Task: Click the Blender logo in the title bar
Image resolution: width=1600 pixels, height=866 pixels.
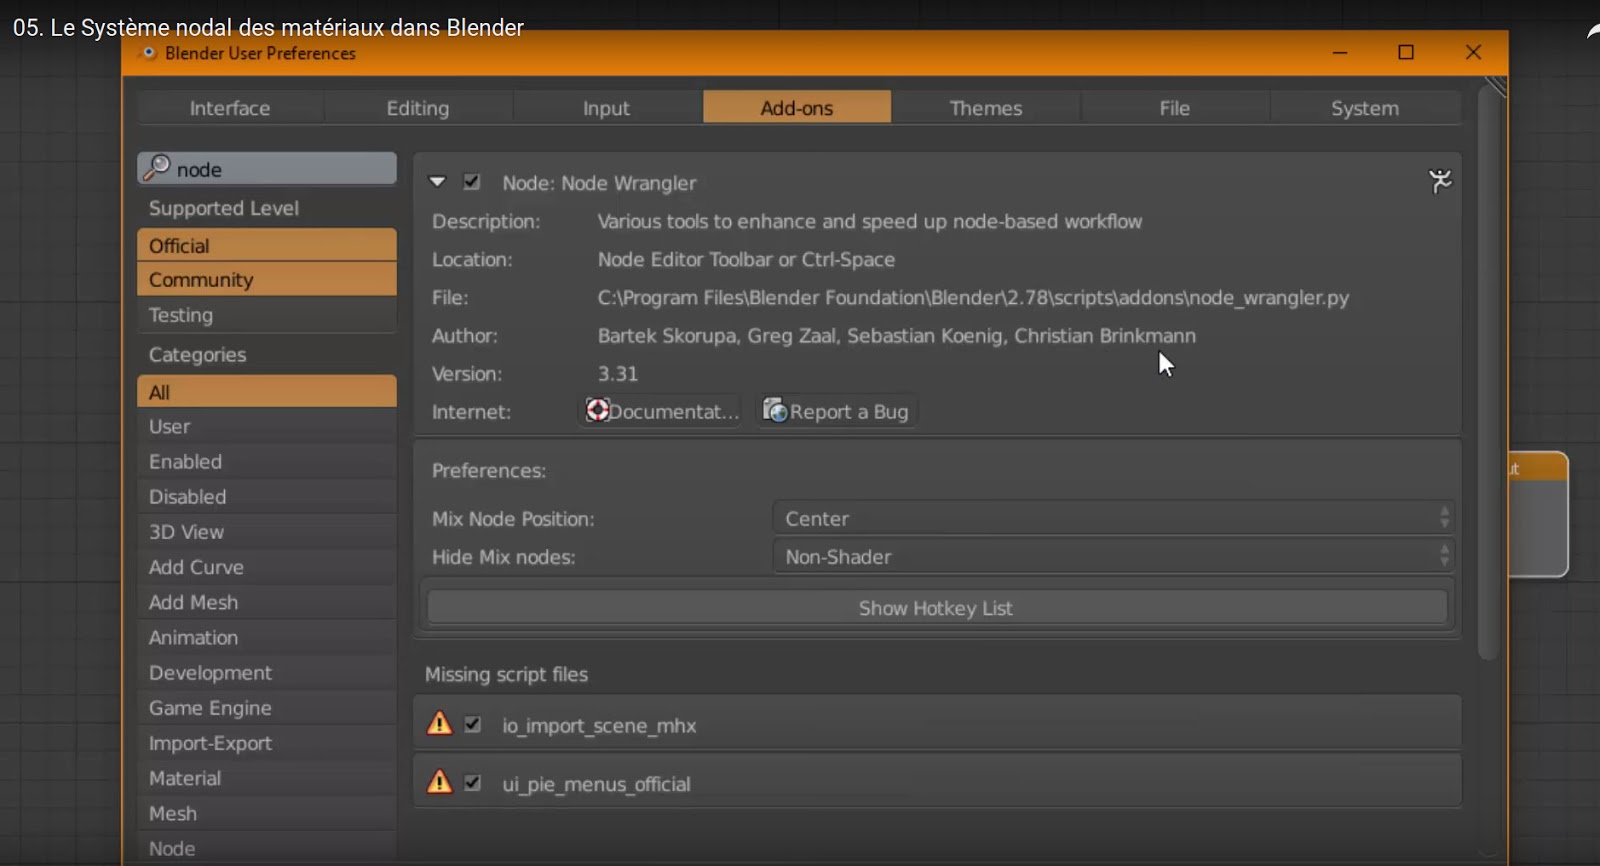Action: [149, 53]
